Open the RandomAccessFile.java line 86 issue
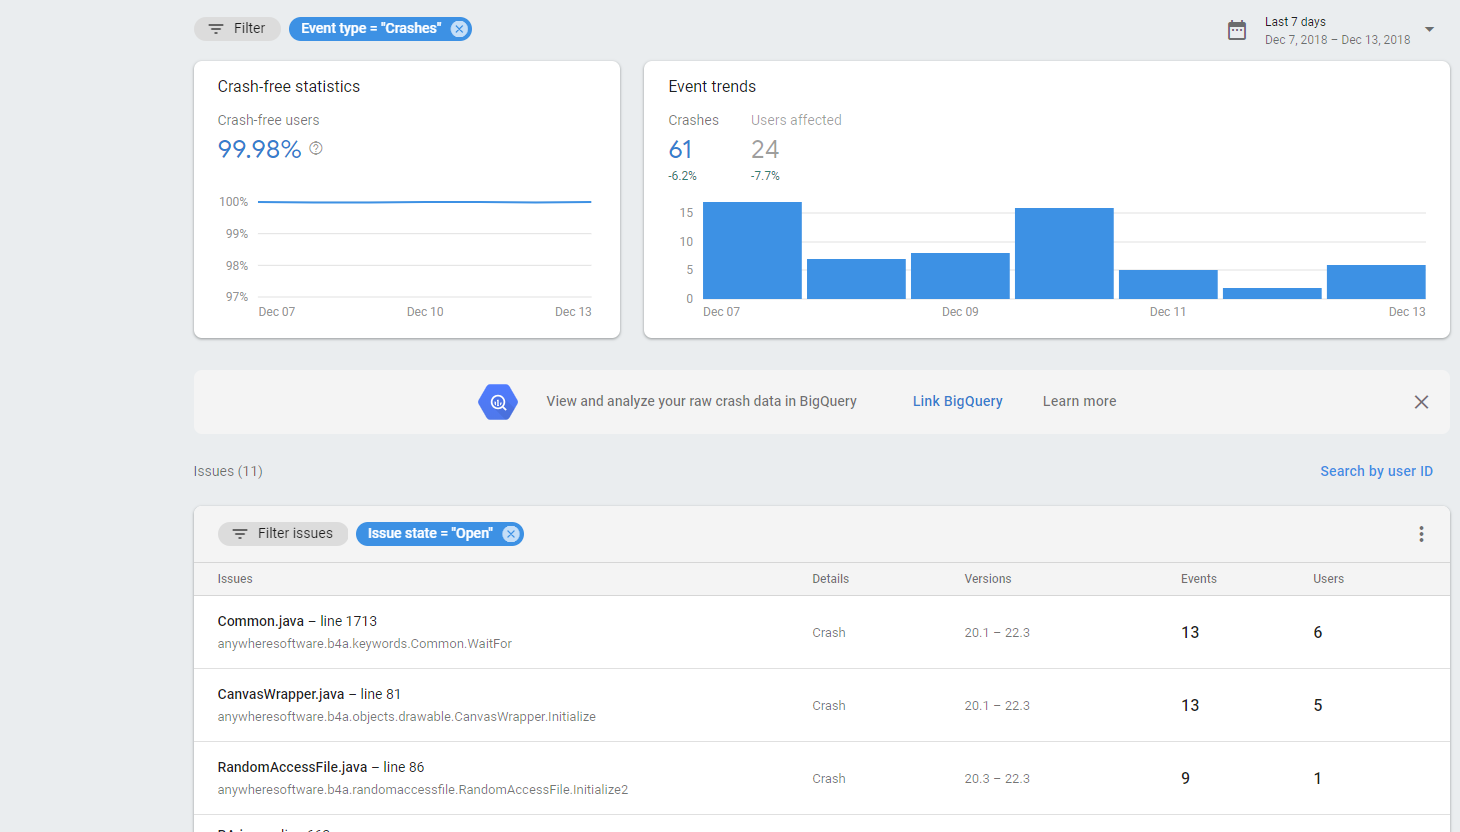1460x832 pixels. pos(320,767)
